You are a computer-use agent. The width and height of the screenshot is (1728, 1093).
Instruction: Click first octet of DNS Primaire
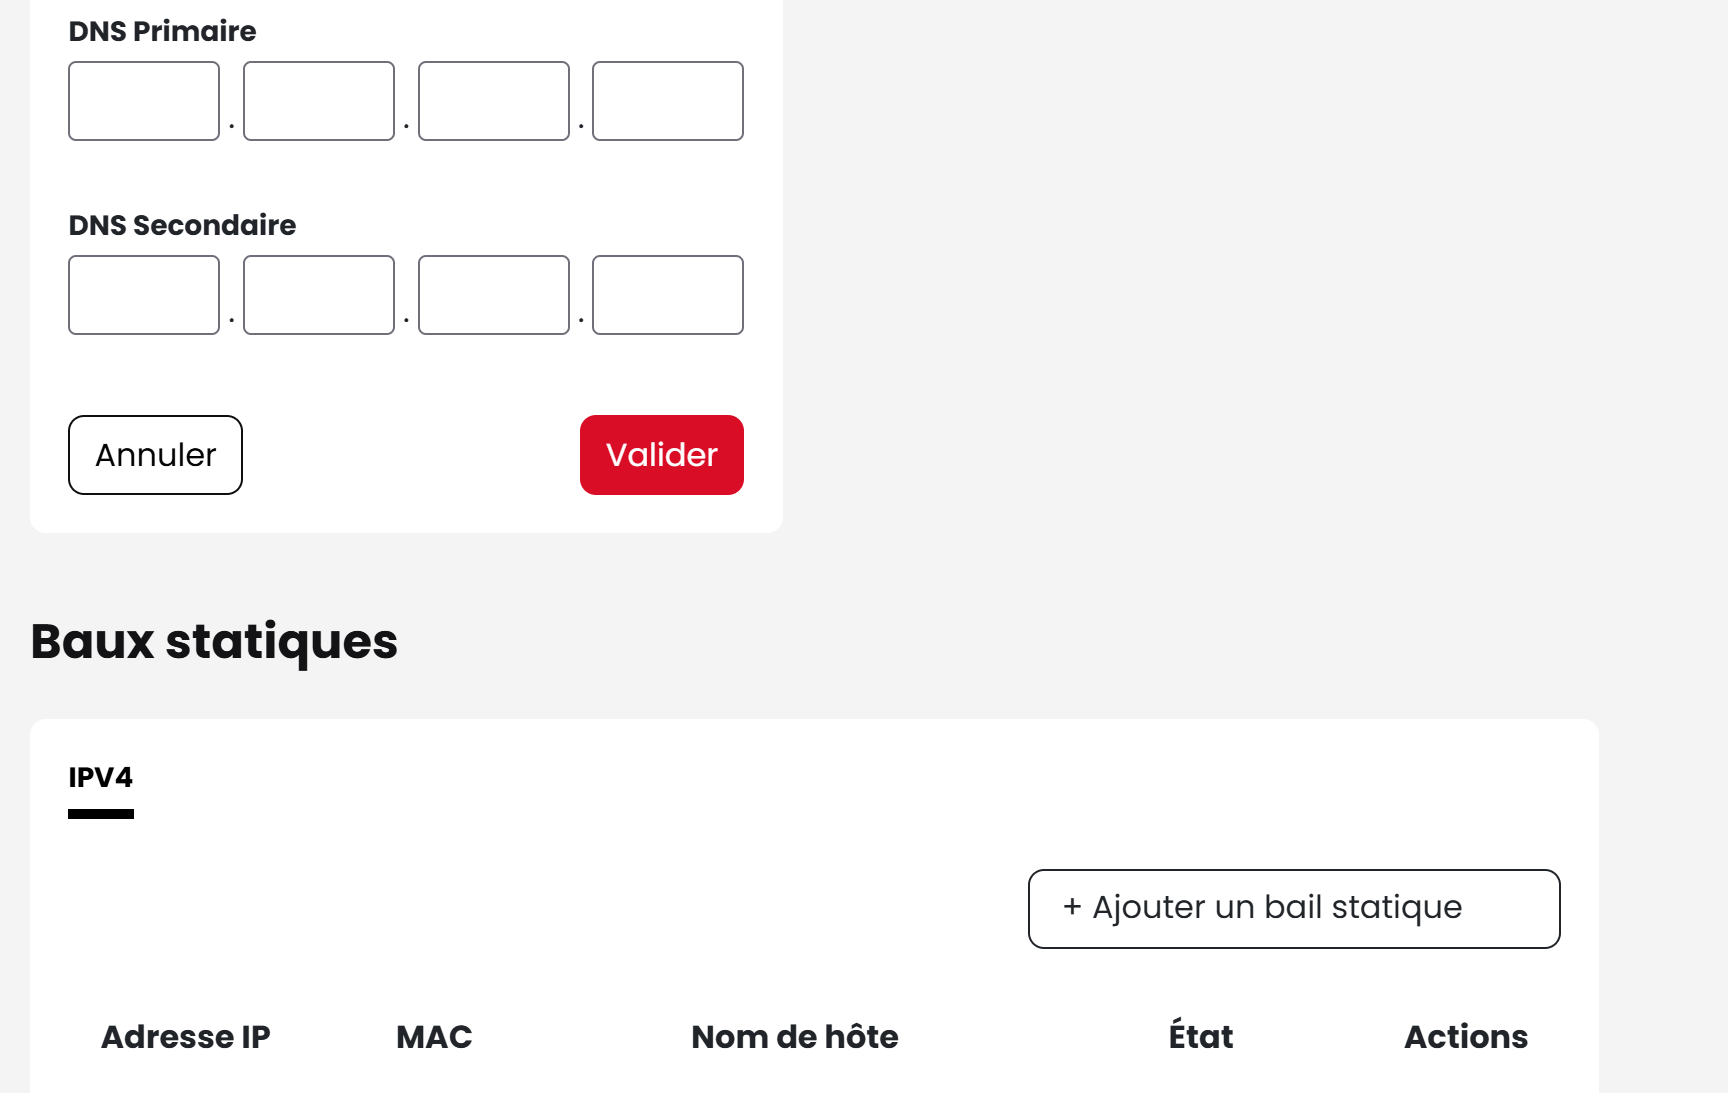coord(144,101)
